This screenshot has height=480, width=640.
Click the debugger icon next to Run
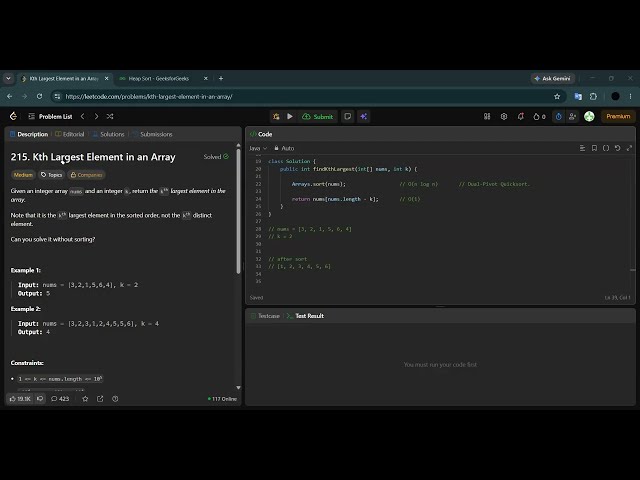276,116
